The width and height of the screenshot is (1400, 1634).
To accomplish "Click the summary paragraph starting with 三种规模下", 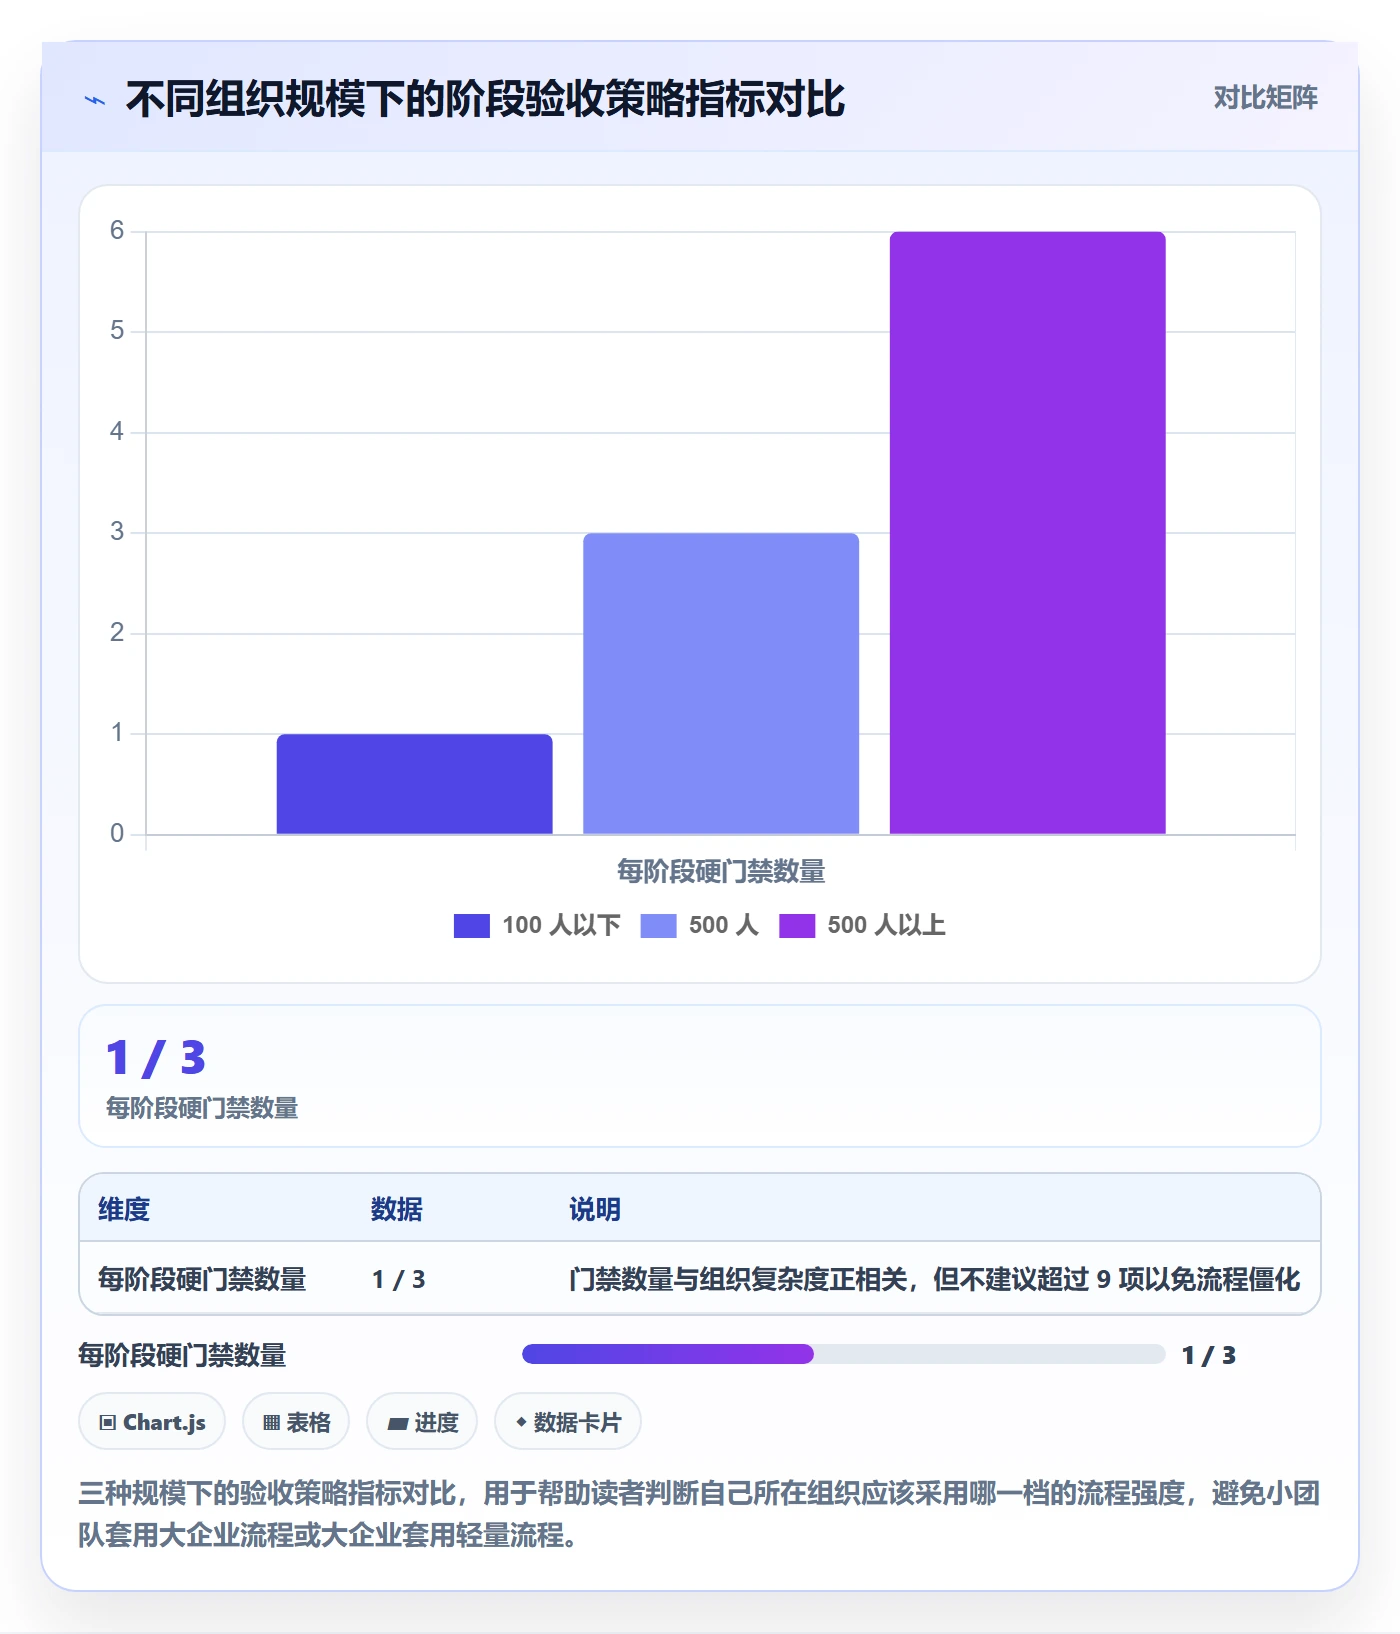I will [x=700, y=1514].
